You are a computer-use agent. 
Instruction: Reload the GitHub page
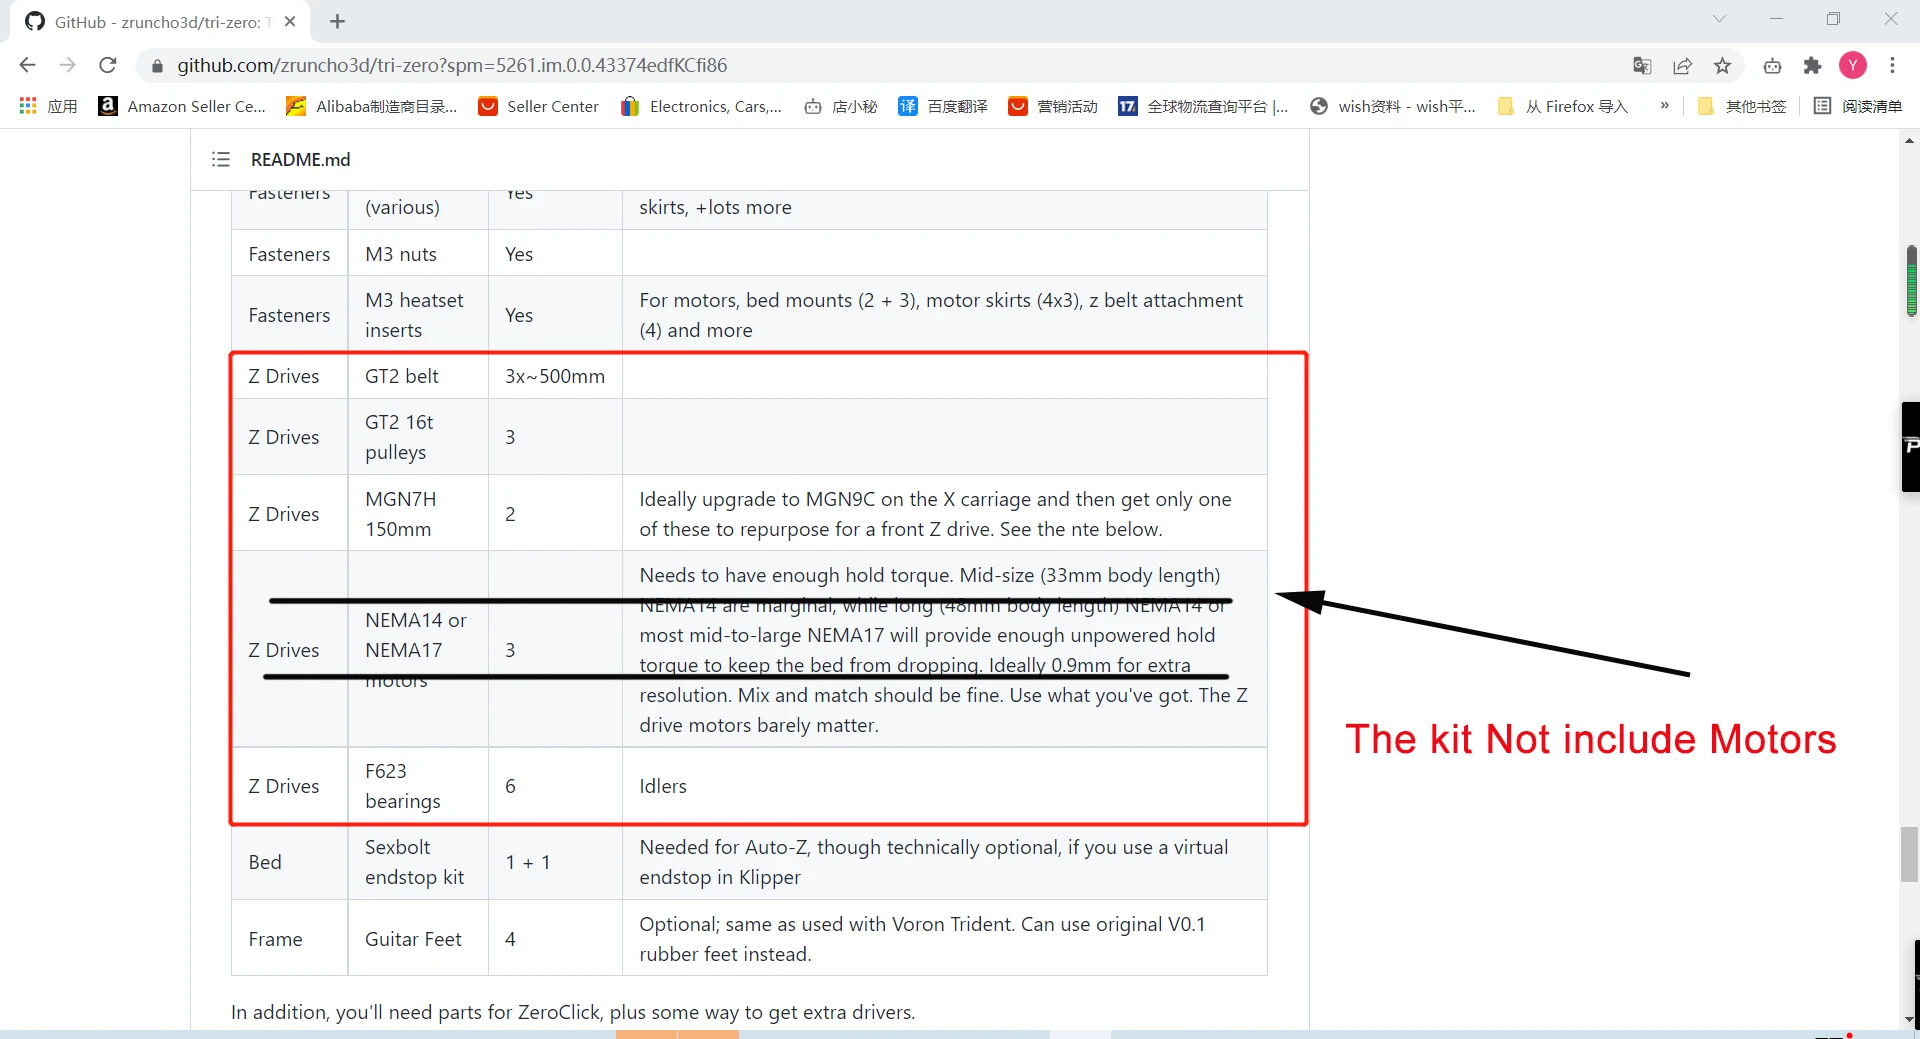[108, 65]
